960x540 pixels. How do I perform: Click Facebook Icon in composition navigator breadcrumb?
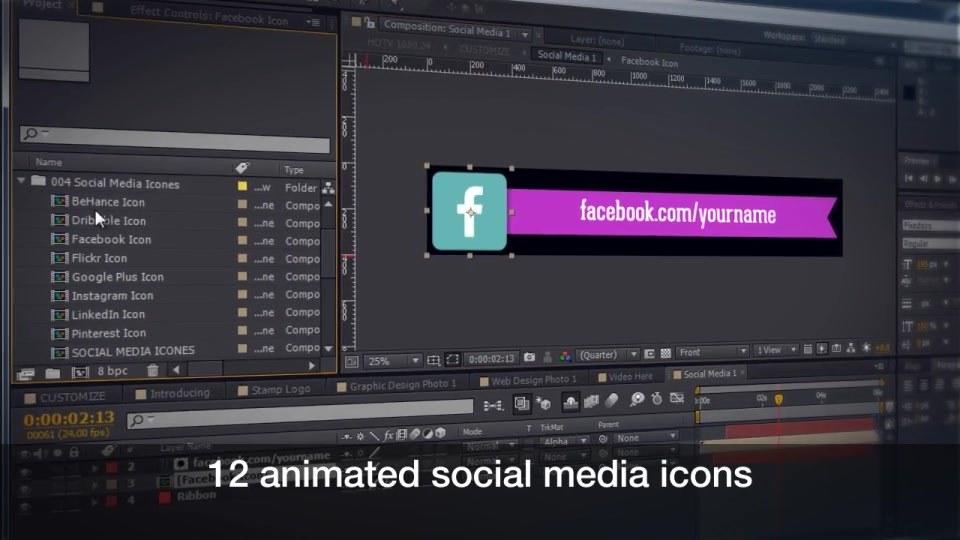click(x=649, y=62)
